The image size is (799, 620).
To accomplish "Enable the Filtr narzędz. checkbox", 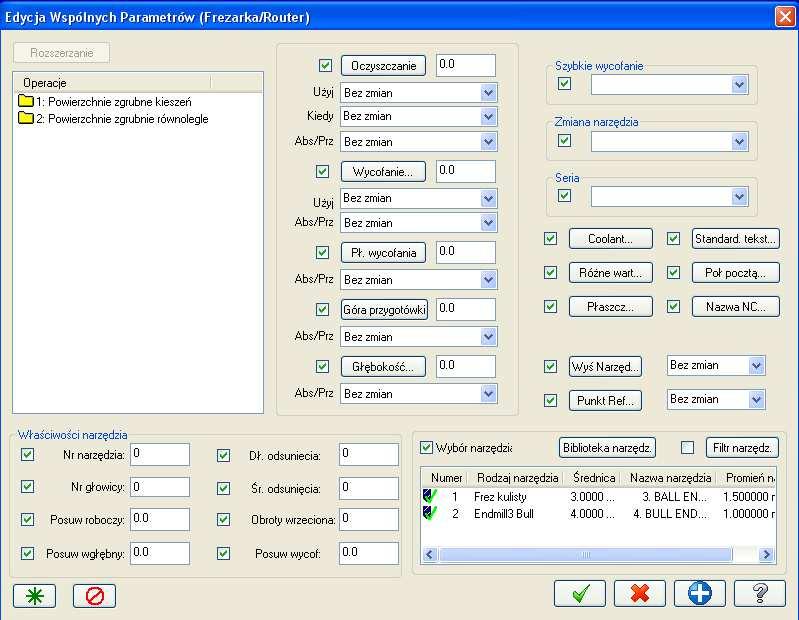I will pyautogui.click(x=687, y=448).
